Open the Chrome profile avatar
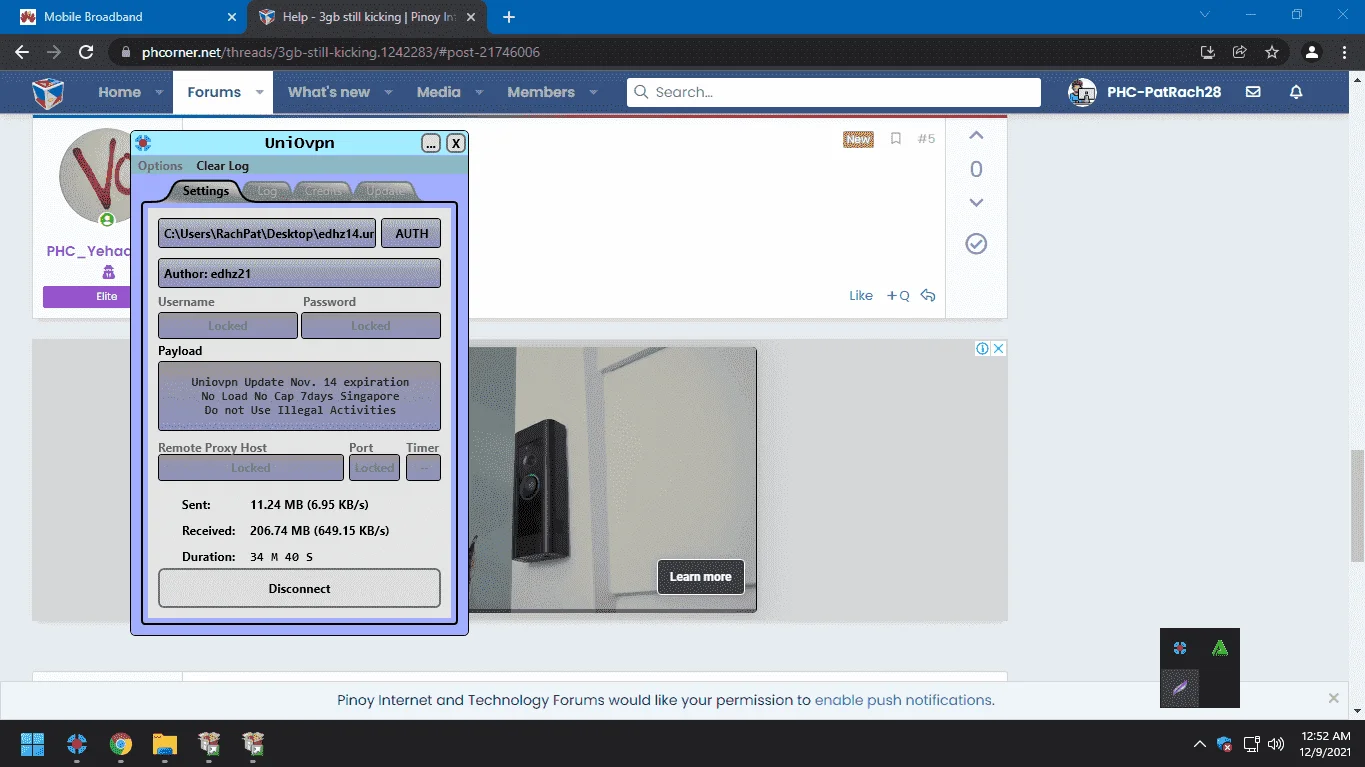Screen dimensions: 1365x767 [x=1313, y=52]
